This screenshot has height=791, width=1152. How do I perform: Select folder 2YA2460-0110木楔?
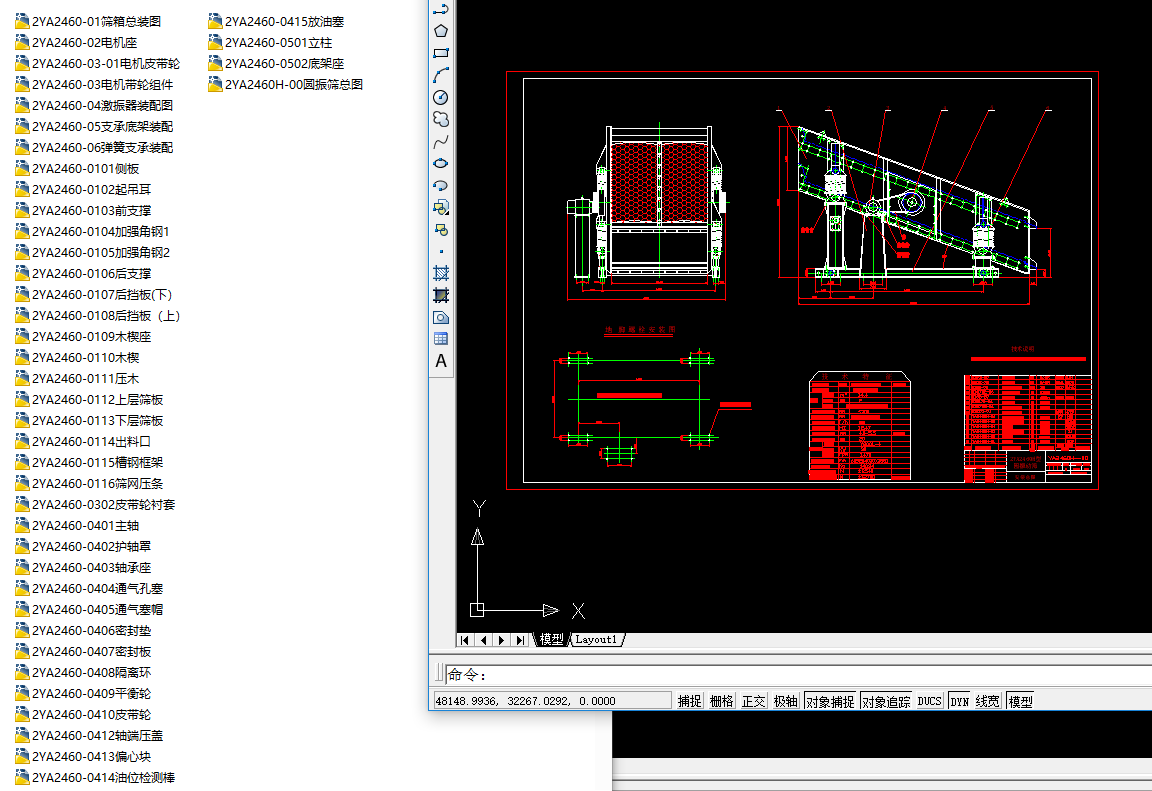coord(77,358)
